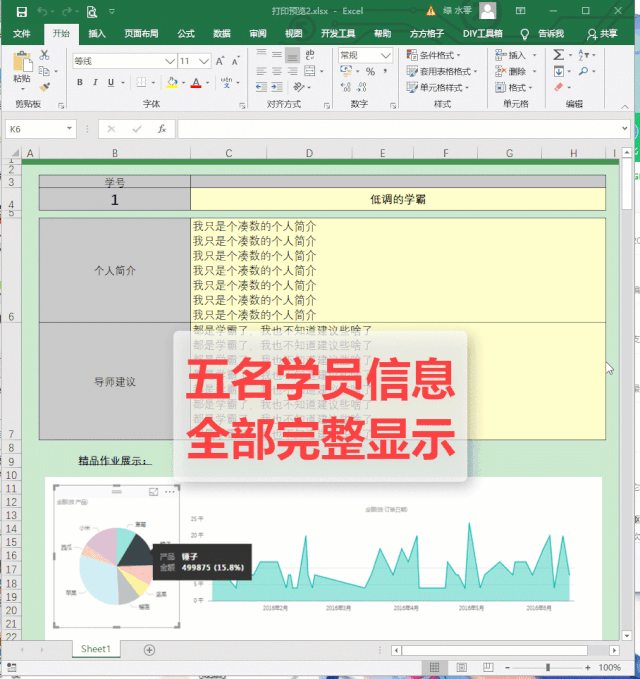Switch to the 视图 ribbon tab

click(x=294, y=34)
